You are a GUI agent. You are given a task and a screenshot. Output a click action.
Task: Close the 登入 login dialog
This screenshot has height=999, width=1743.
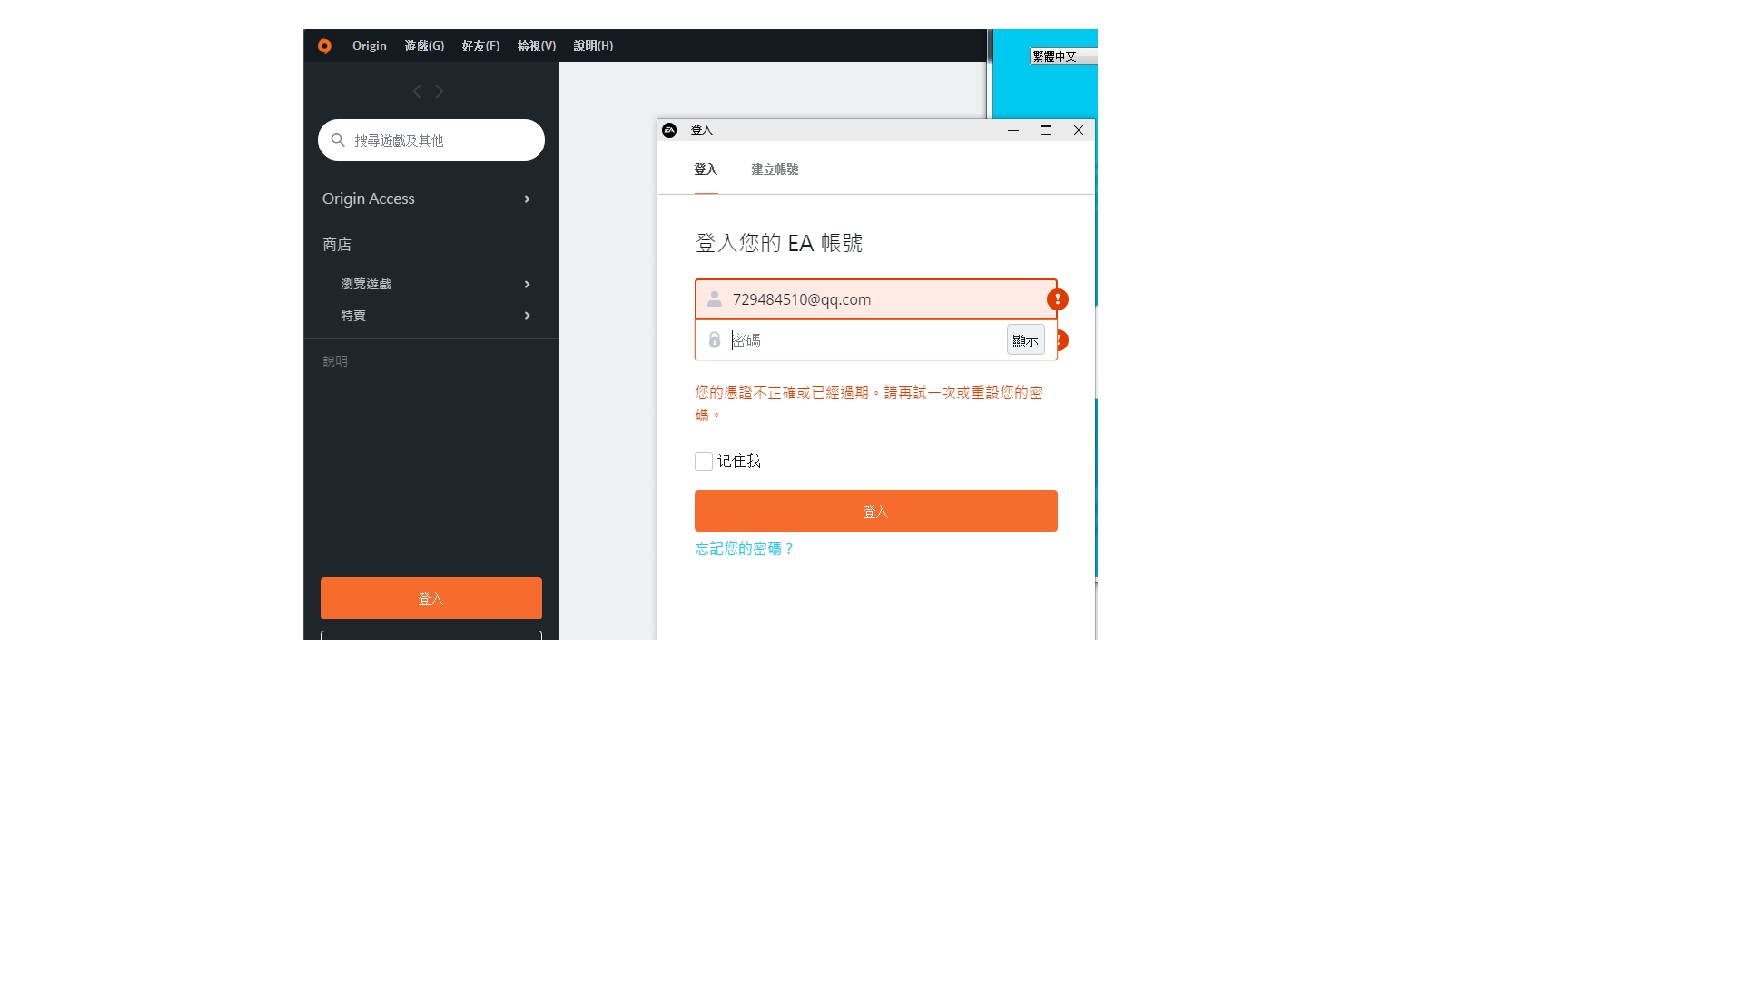pyautogui.click(x=1078, y=130)
